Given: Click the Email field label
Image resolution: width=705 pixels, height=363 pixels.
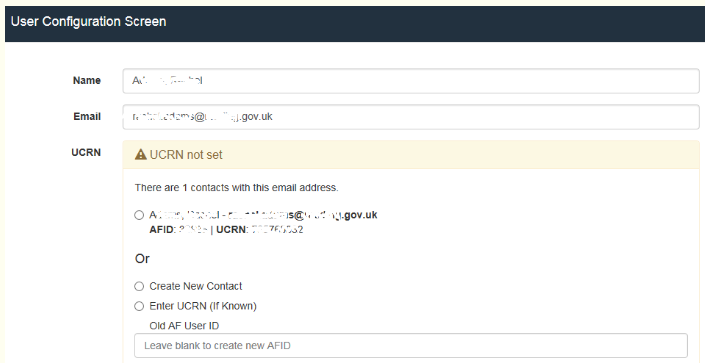Looking at the screenshot, I should coord(87,117).
